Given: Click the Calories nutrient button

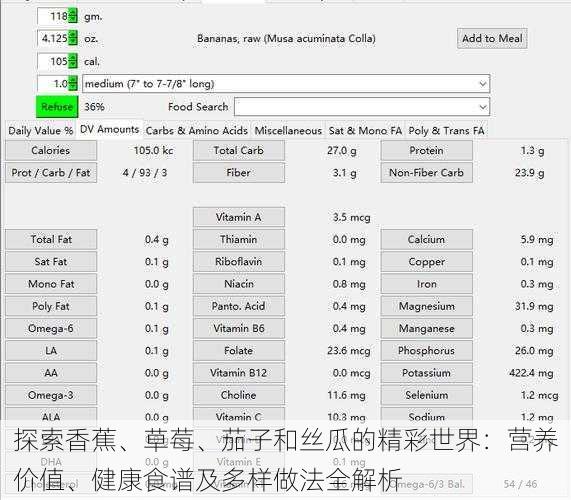Looking at the screenshot, I should click(x=51, y=150).
